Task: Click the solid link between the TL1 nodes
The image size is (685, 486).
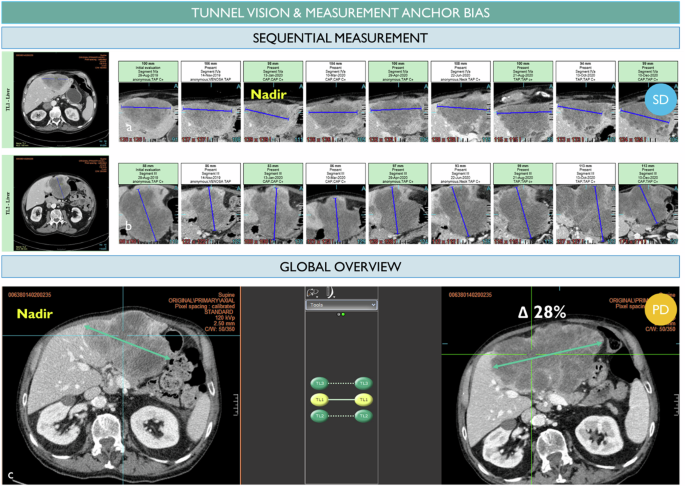Action: (x=342, y=399)
